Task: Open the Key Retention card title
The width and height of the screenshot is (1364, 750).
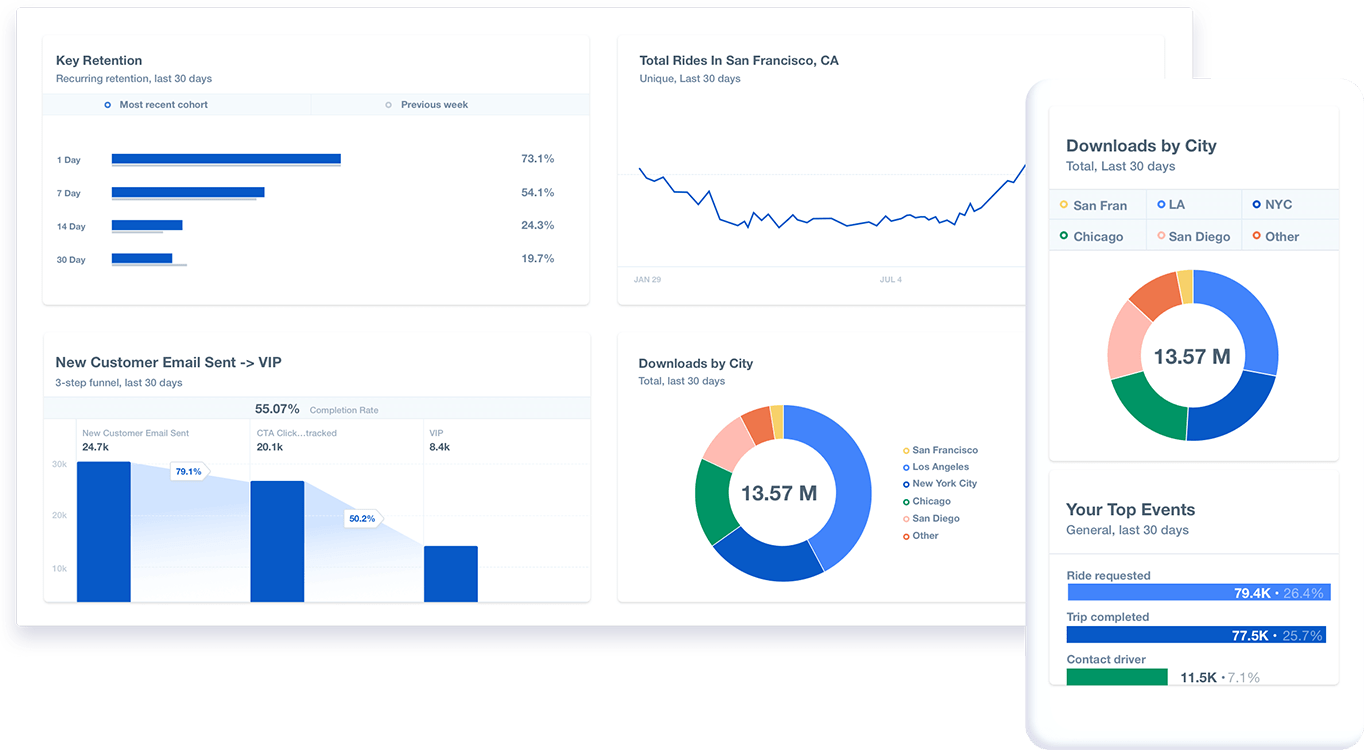Action: click(99, 61)
